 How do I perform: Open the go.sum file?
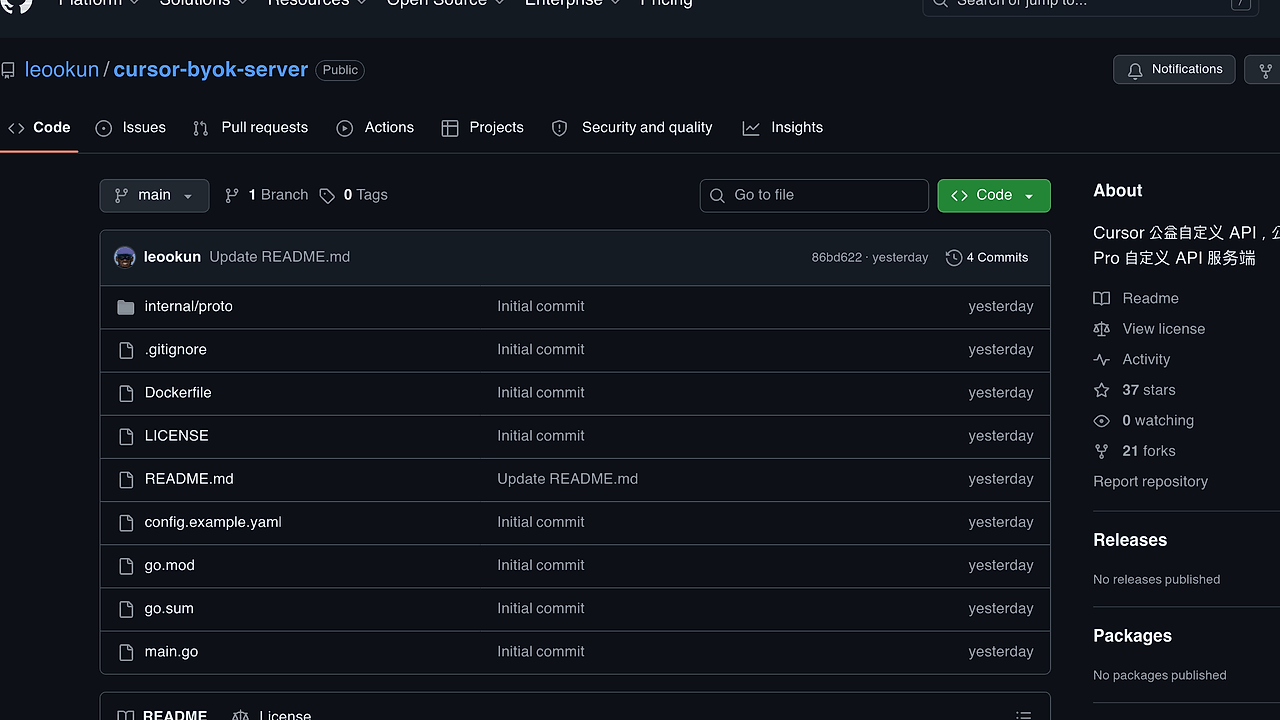tap(169, 608)
